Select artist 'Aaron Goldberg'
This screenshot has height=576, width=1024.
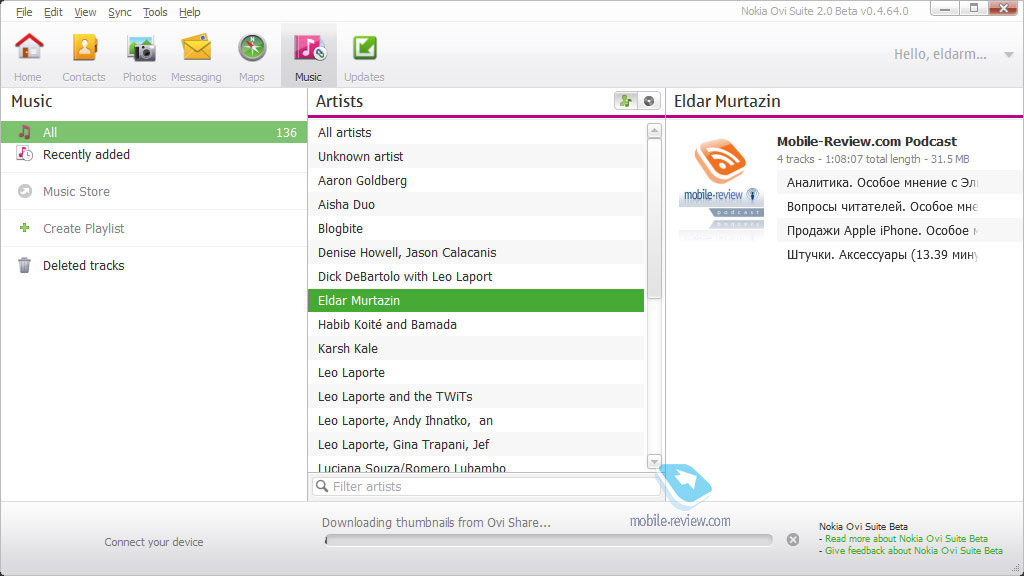[476, 181]
